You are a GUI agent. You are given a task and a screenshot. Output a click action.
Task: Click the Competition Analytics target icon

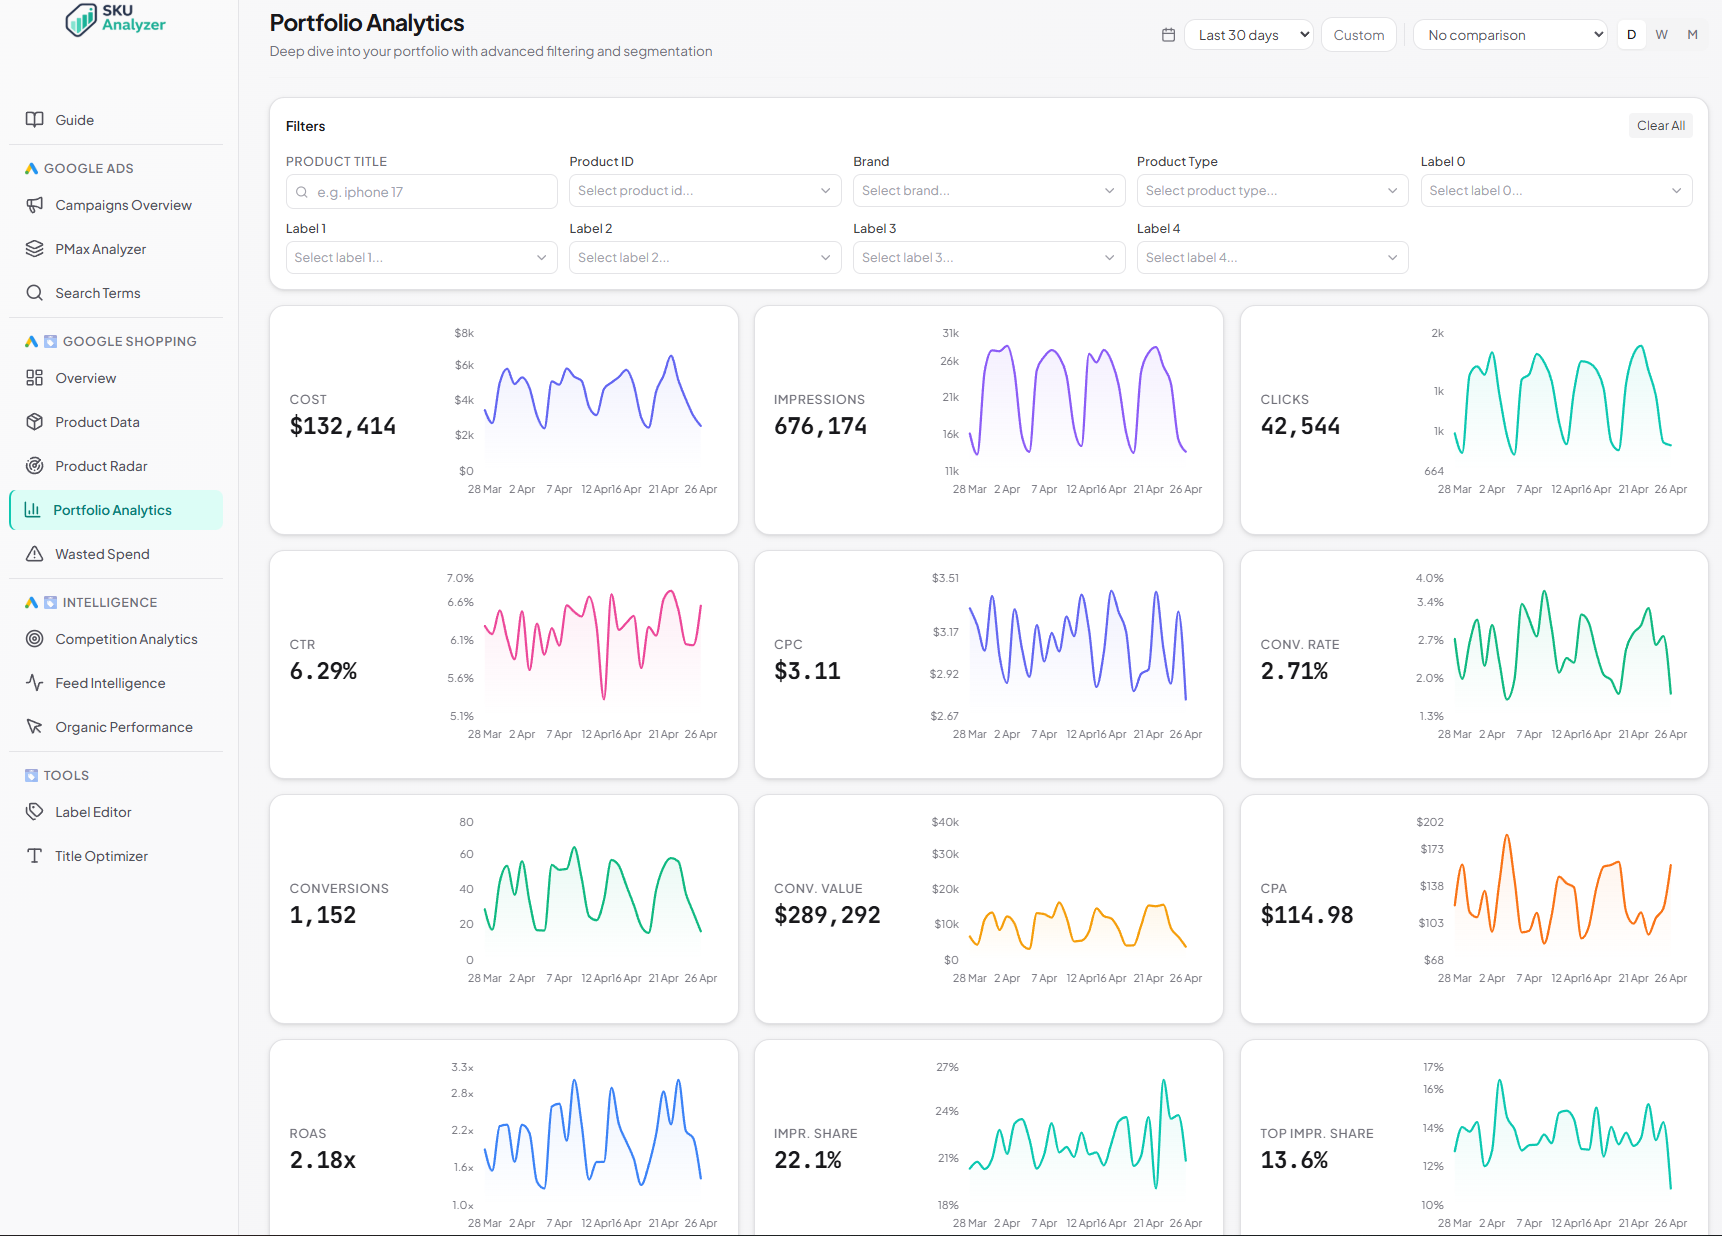point(35,639)
